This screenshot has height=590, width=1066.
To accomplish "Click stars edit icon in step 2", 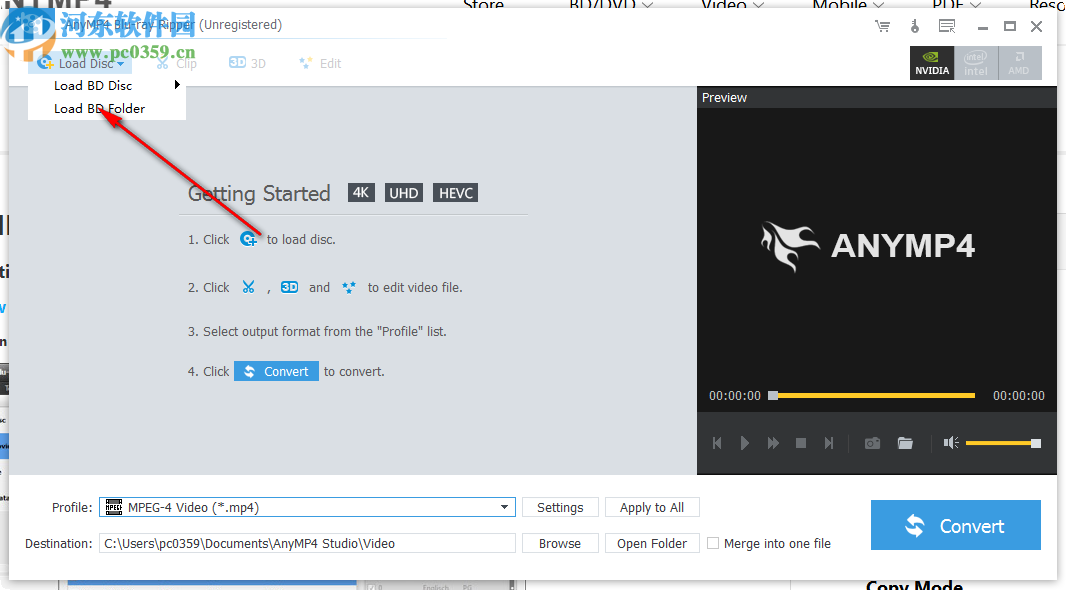I will coord(349,288).
